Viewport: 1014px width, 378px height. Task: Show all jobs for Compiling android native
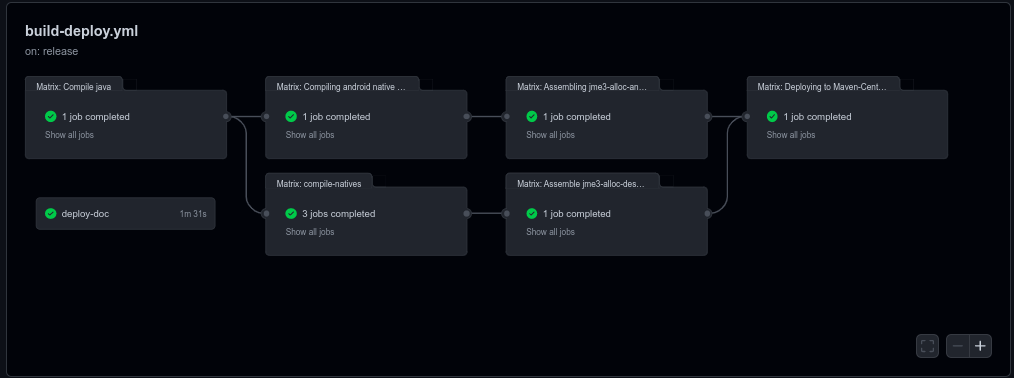pyautogui.click(x=310, y=135)
